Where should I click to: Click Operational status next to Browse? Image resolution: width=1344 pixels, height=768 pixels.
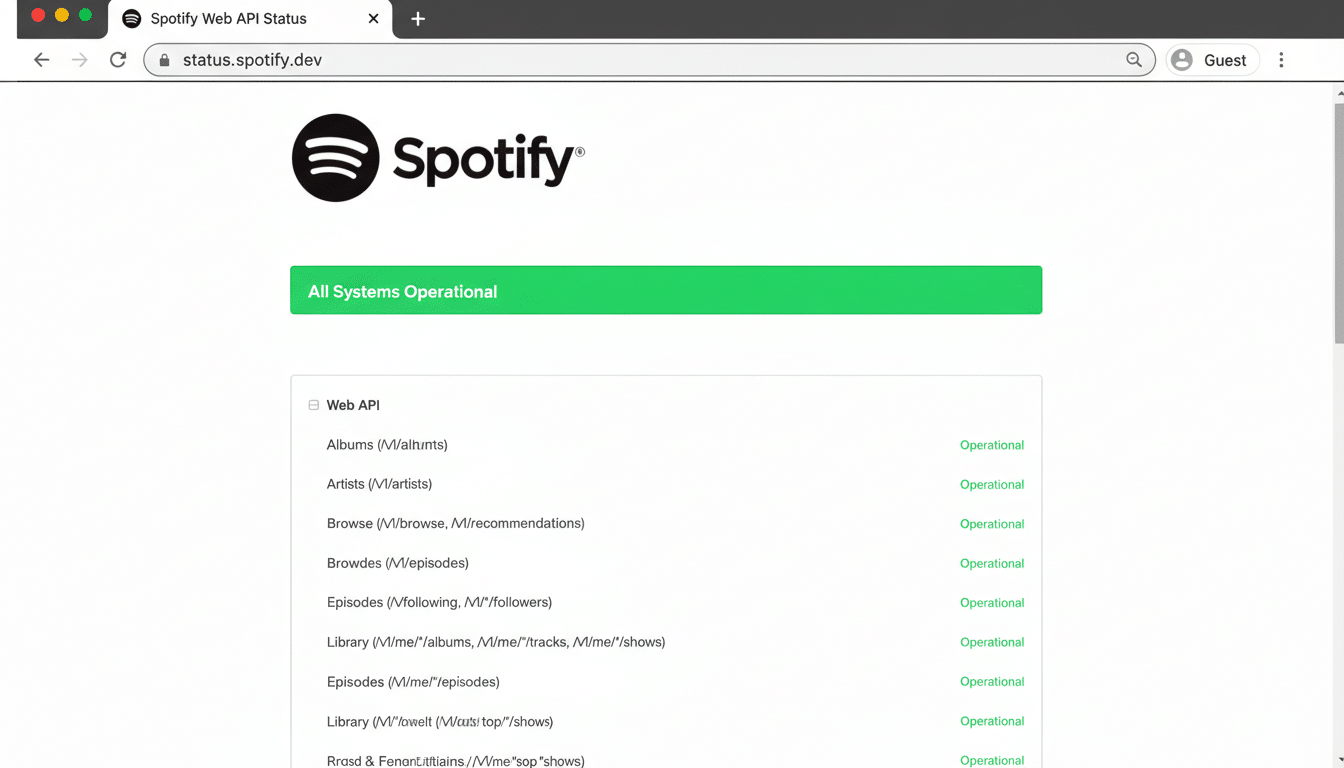[x=992, y=523]
